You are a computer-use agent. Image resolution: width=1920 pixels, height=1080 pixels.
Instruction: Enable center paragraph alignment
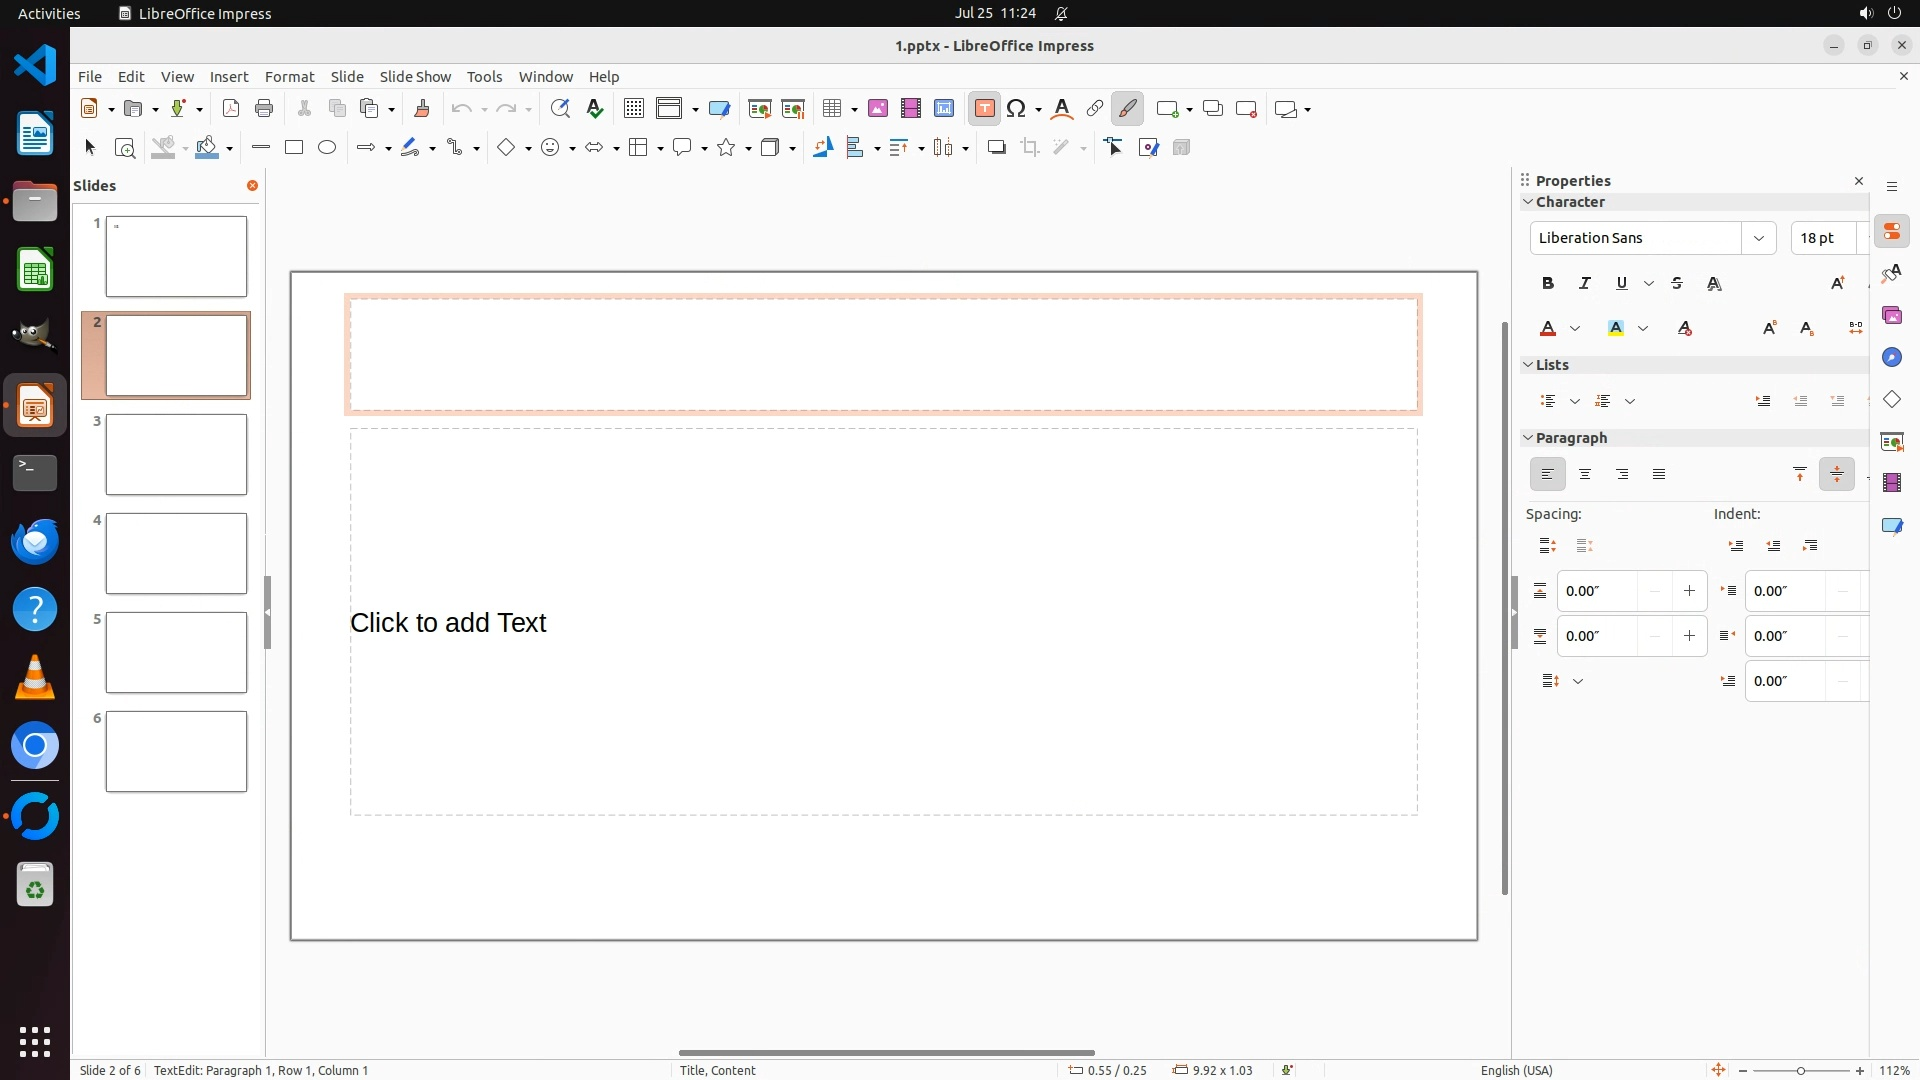coord(1585,475)
